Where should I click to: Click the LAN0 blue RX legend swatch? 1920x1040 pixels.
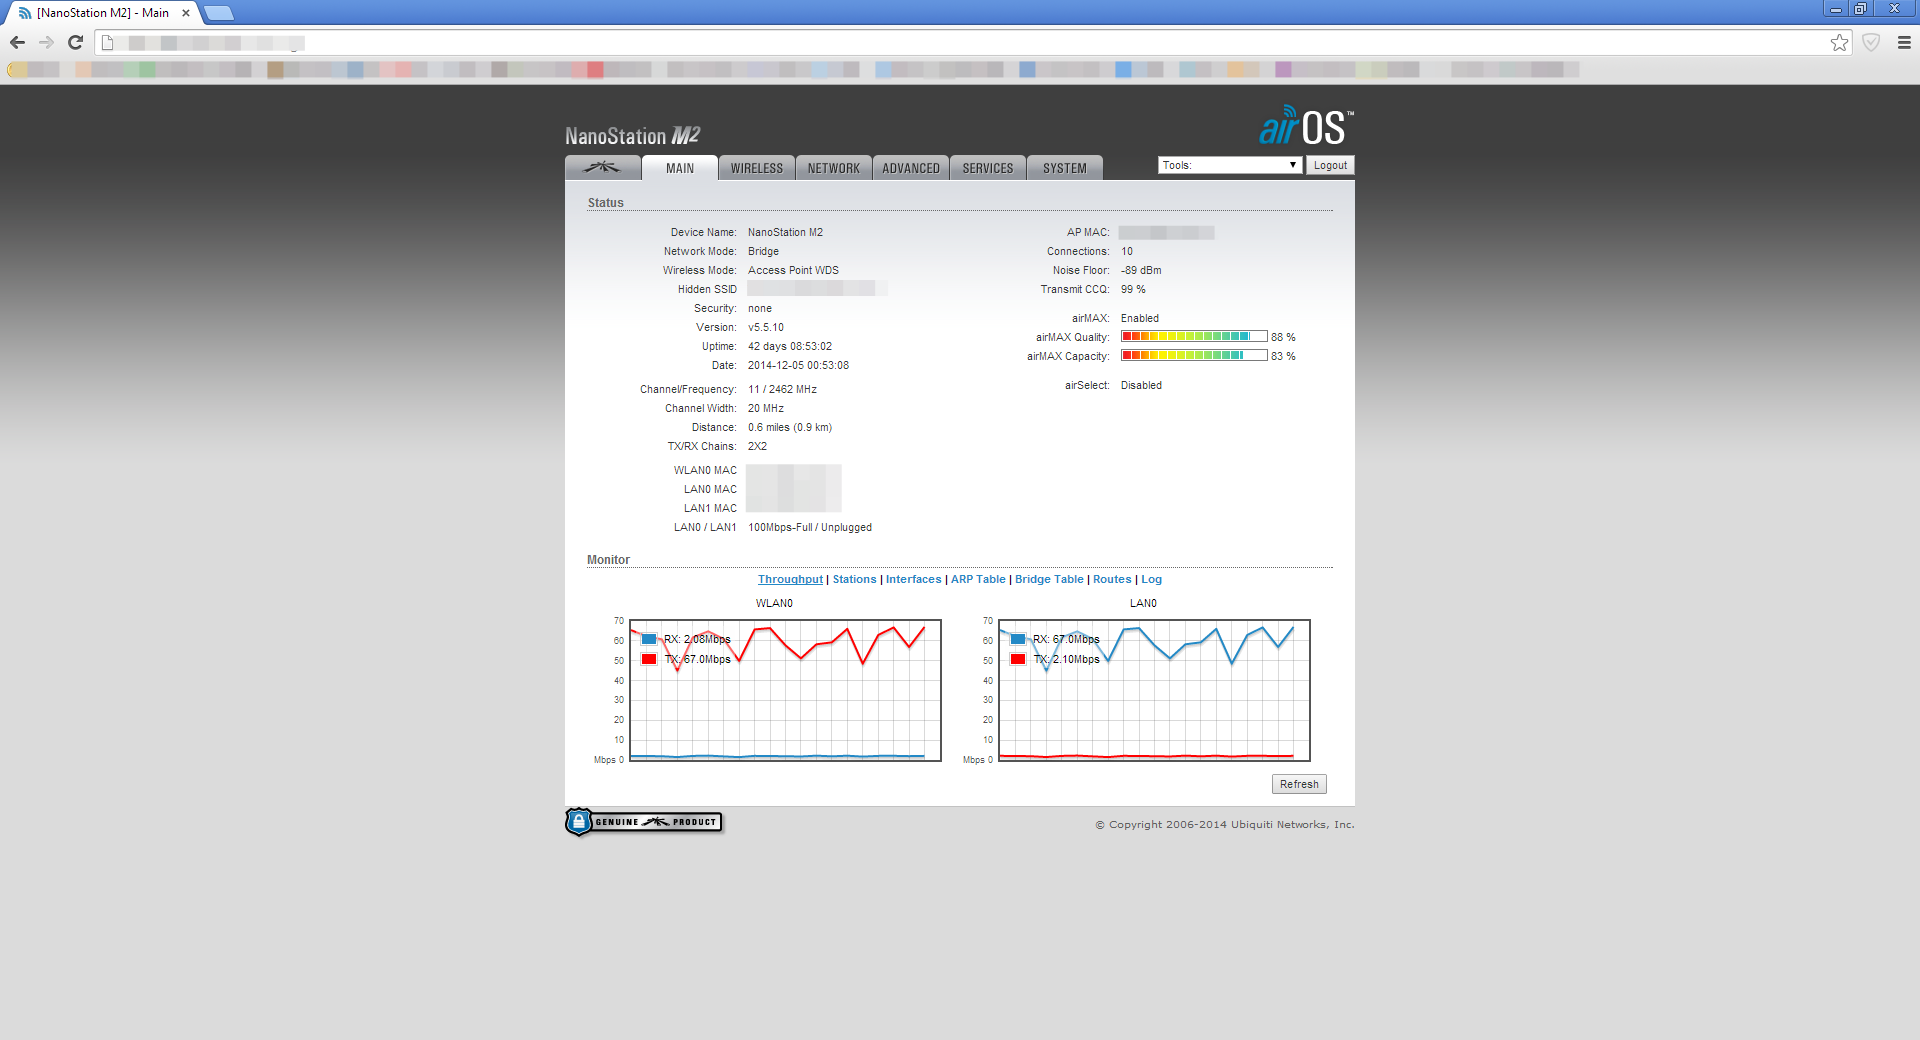click(1018, 639)
